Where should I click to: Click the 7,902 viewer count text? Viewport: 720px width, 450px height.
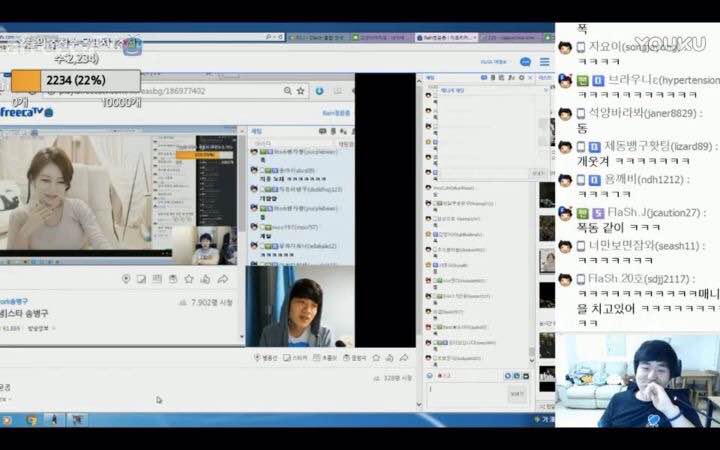click(212, 303)
